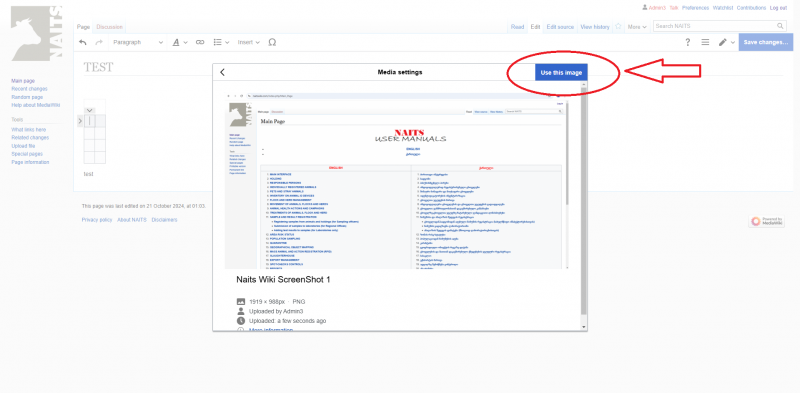Click the insert Link chain icon
Image resolution: width=800 pixels, height=393 pixels.
click(x=200, y=42)
